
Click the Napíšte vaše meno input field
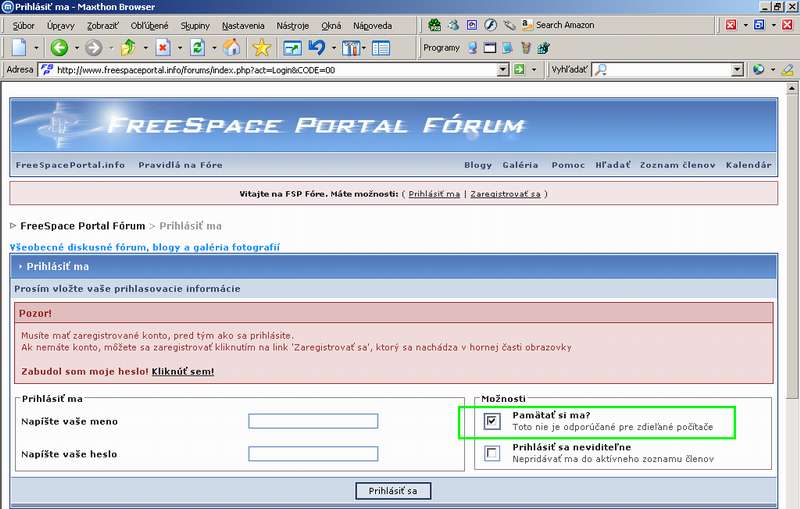click(x=313, y=421)
